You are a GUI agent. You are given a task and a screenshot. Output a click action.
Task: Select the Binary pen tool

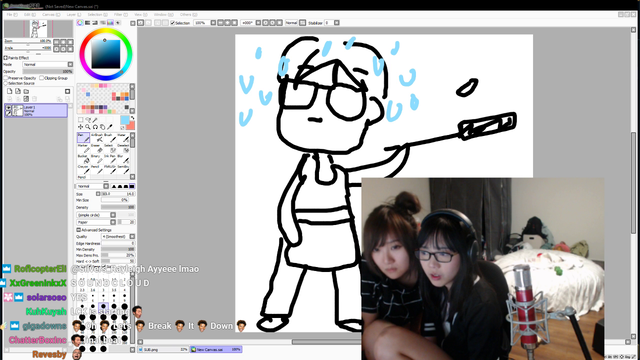[97, 159]
